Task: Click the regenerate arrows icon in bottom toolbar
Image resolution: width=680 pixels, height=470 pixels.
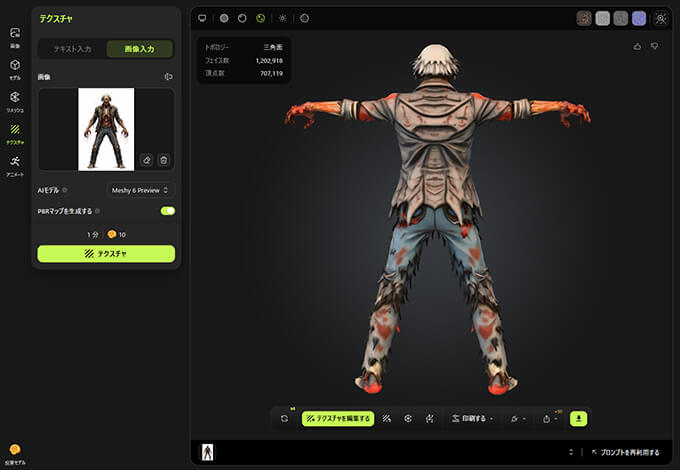Action: coord(285,418)
